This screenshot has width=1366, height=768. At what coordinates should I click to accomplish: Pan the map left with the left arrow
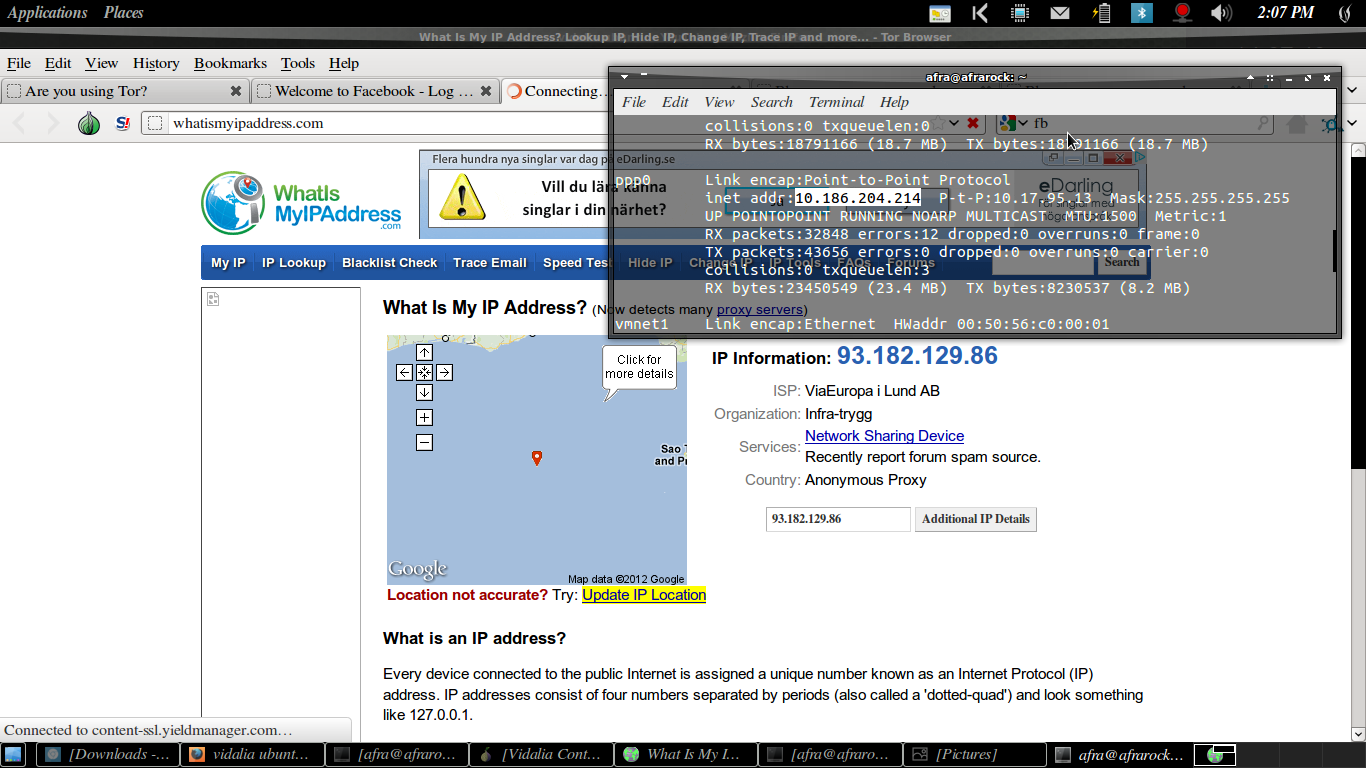[x=404, y=372]
